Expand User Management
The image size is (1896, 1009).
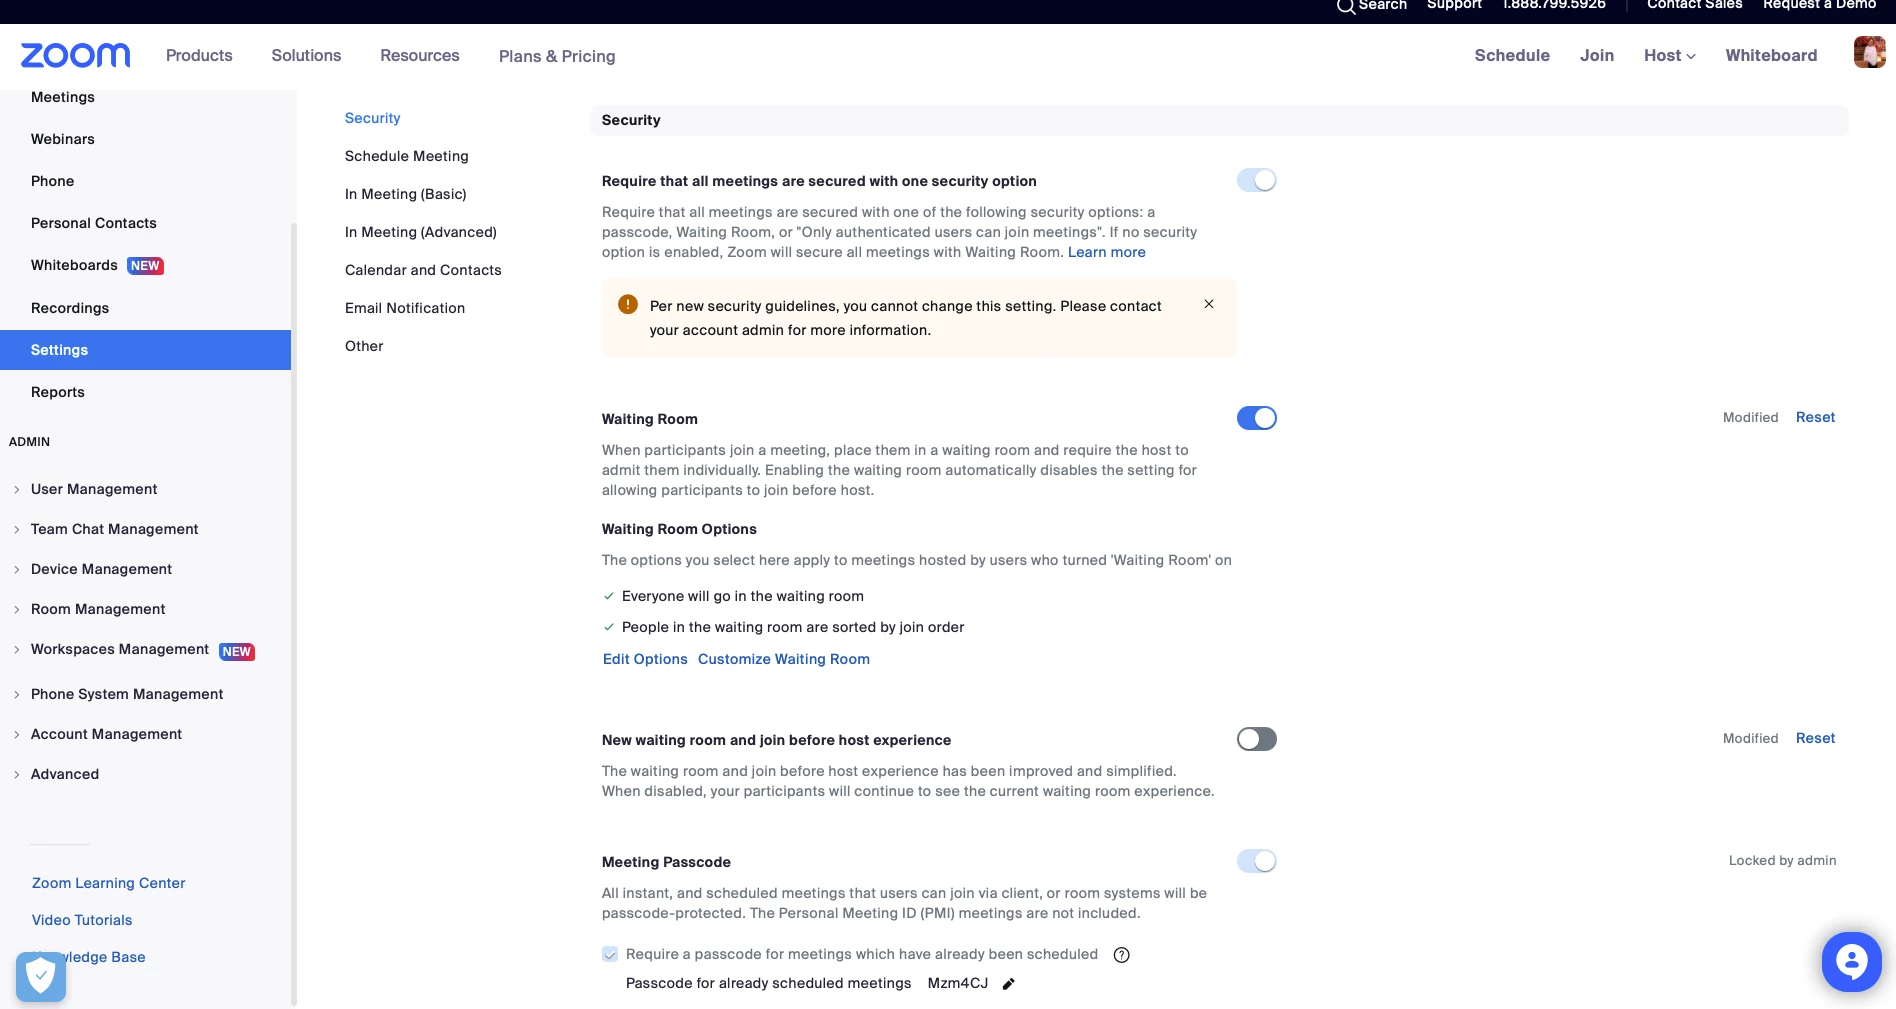pyautogui.click(x=94, y=489)
